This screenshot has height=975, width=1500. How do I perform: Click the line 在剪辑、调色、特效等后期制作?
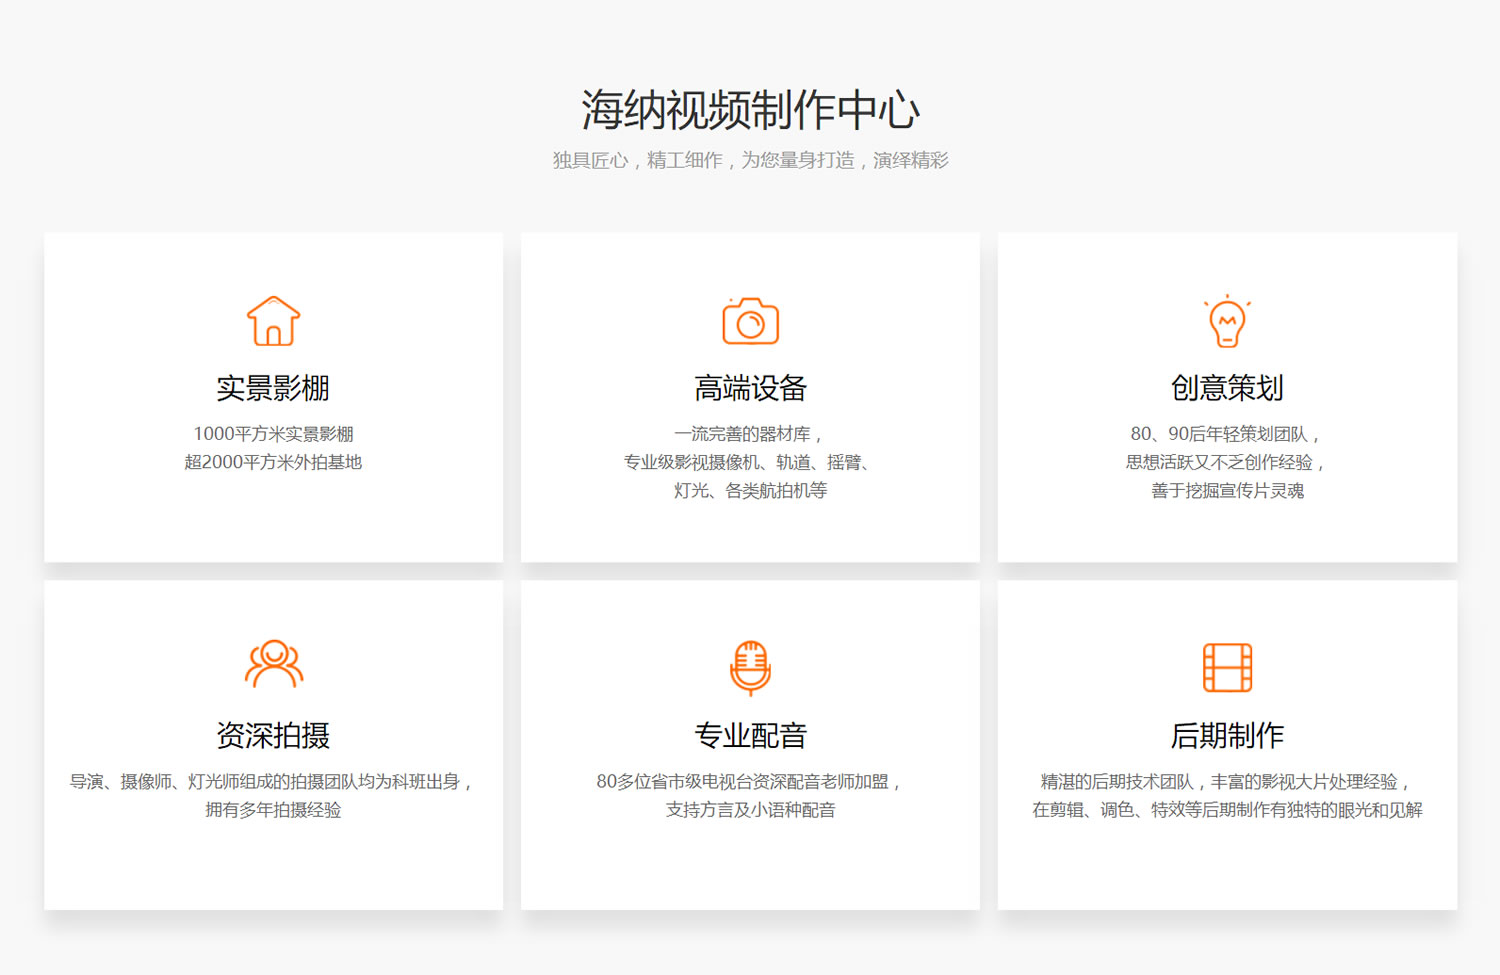(1227, 809)
